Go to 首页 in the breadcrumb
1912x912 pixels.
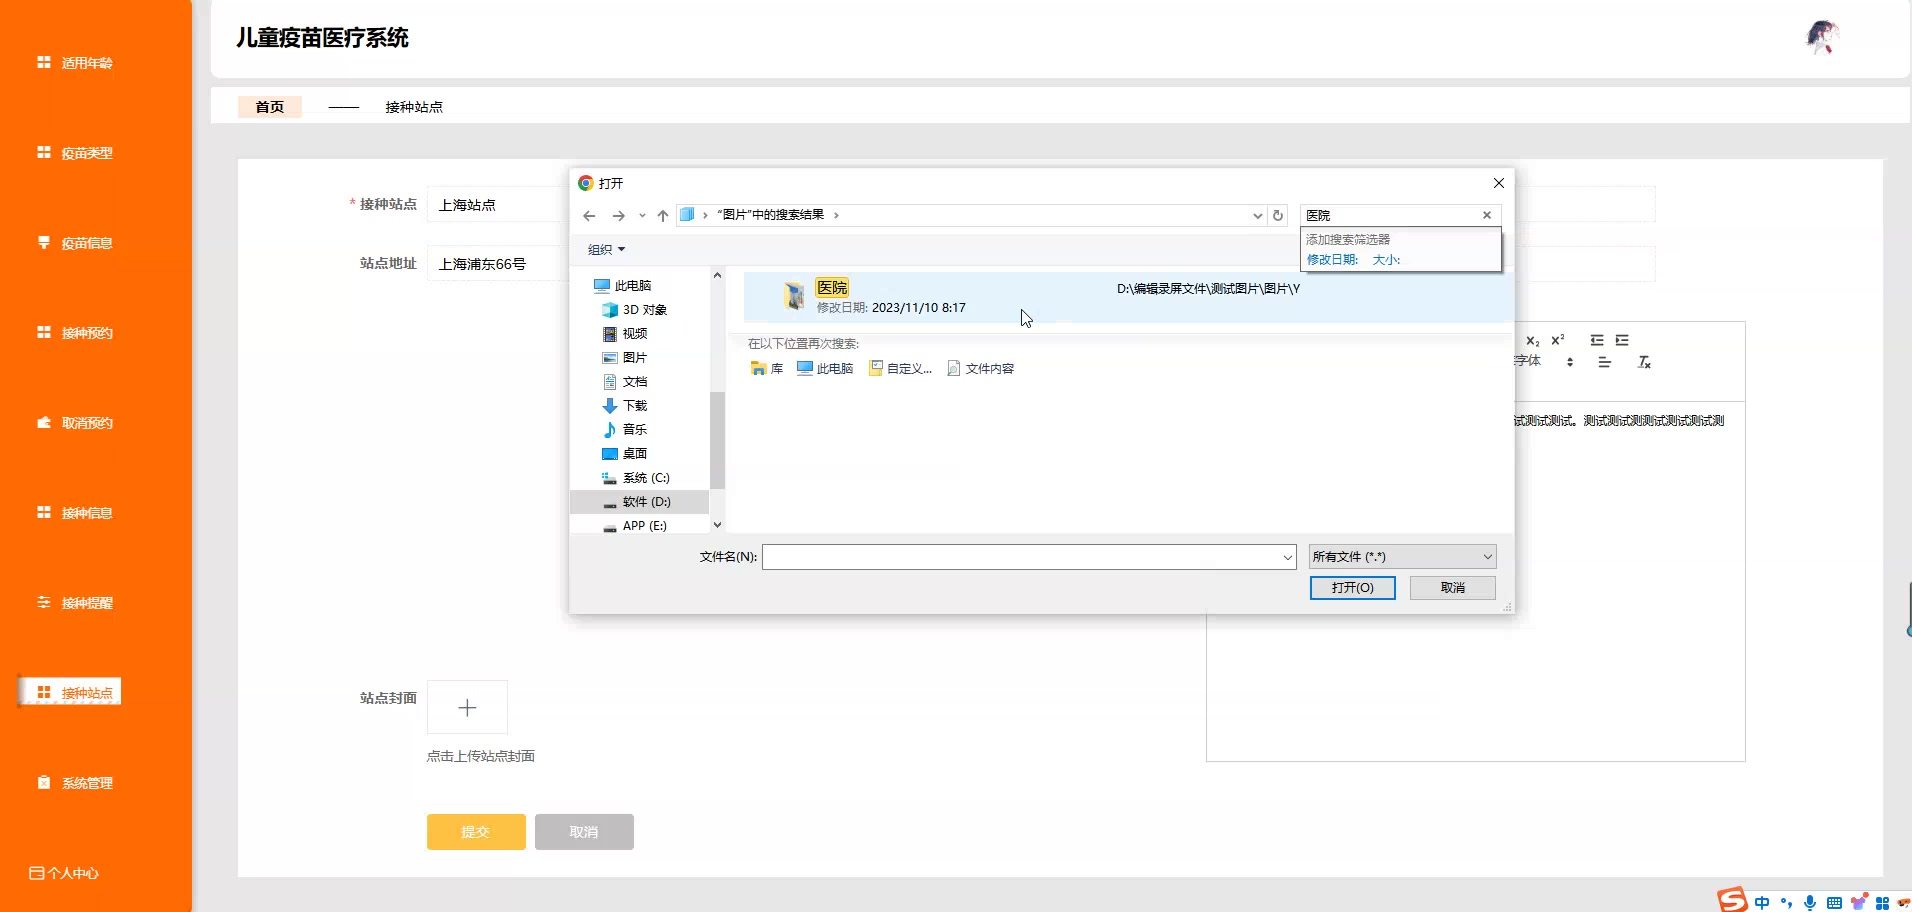[270, 107]
